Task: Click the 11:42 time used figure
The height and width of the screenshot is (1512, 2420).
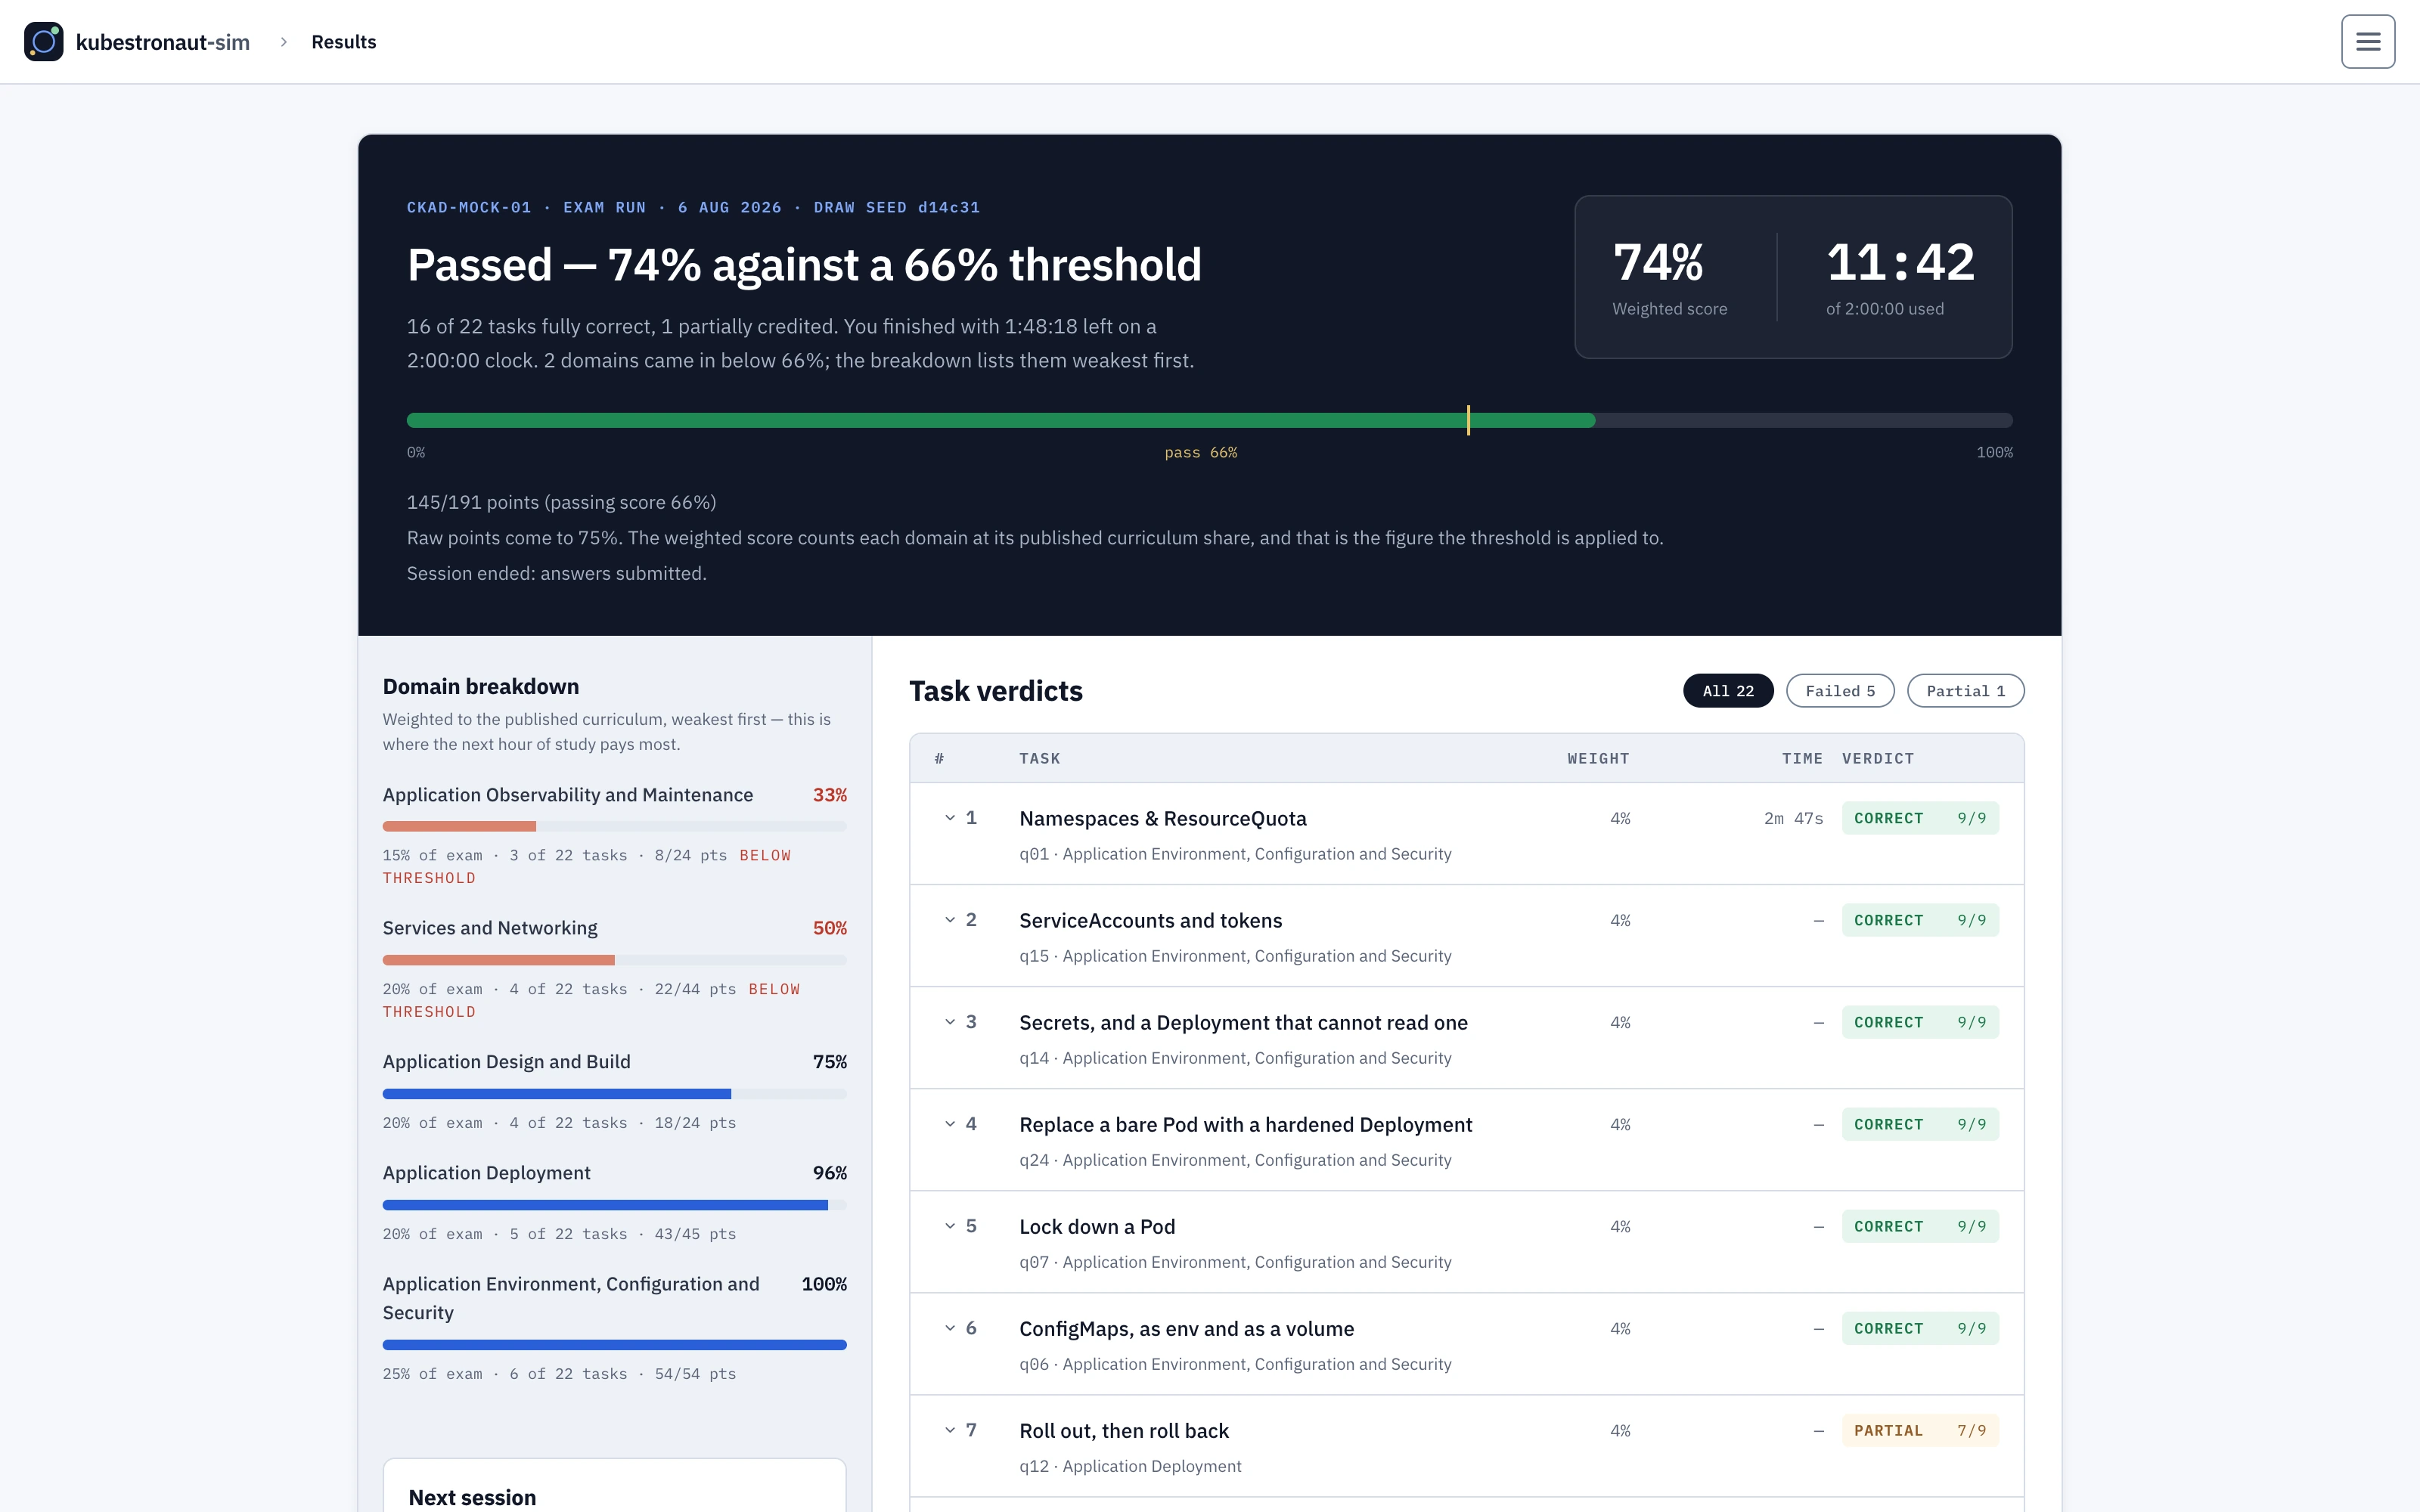Action: coord(1900,263)
